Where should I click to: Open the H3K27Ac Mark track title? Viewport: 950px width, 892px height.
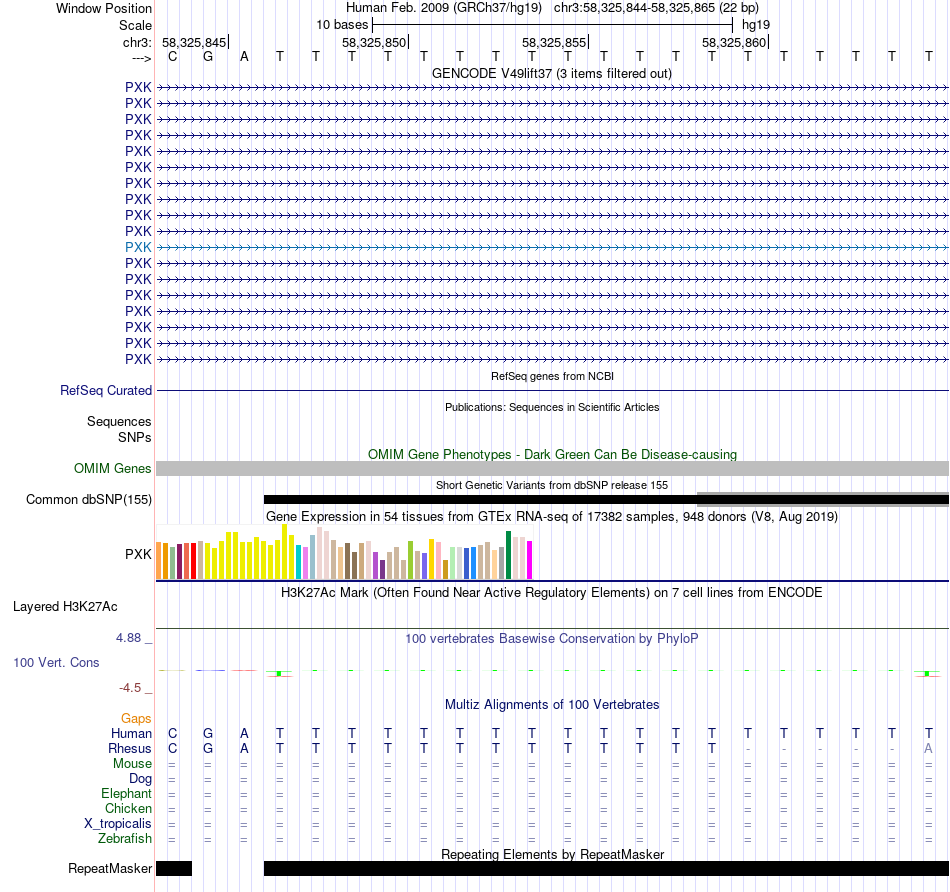click(551, 593)
